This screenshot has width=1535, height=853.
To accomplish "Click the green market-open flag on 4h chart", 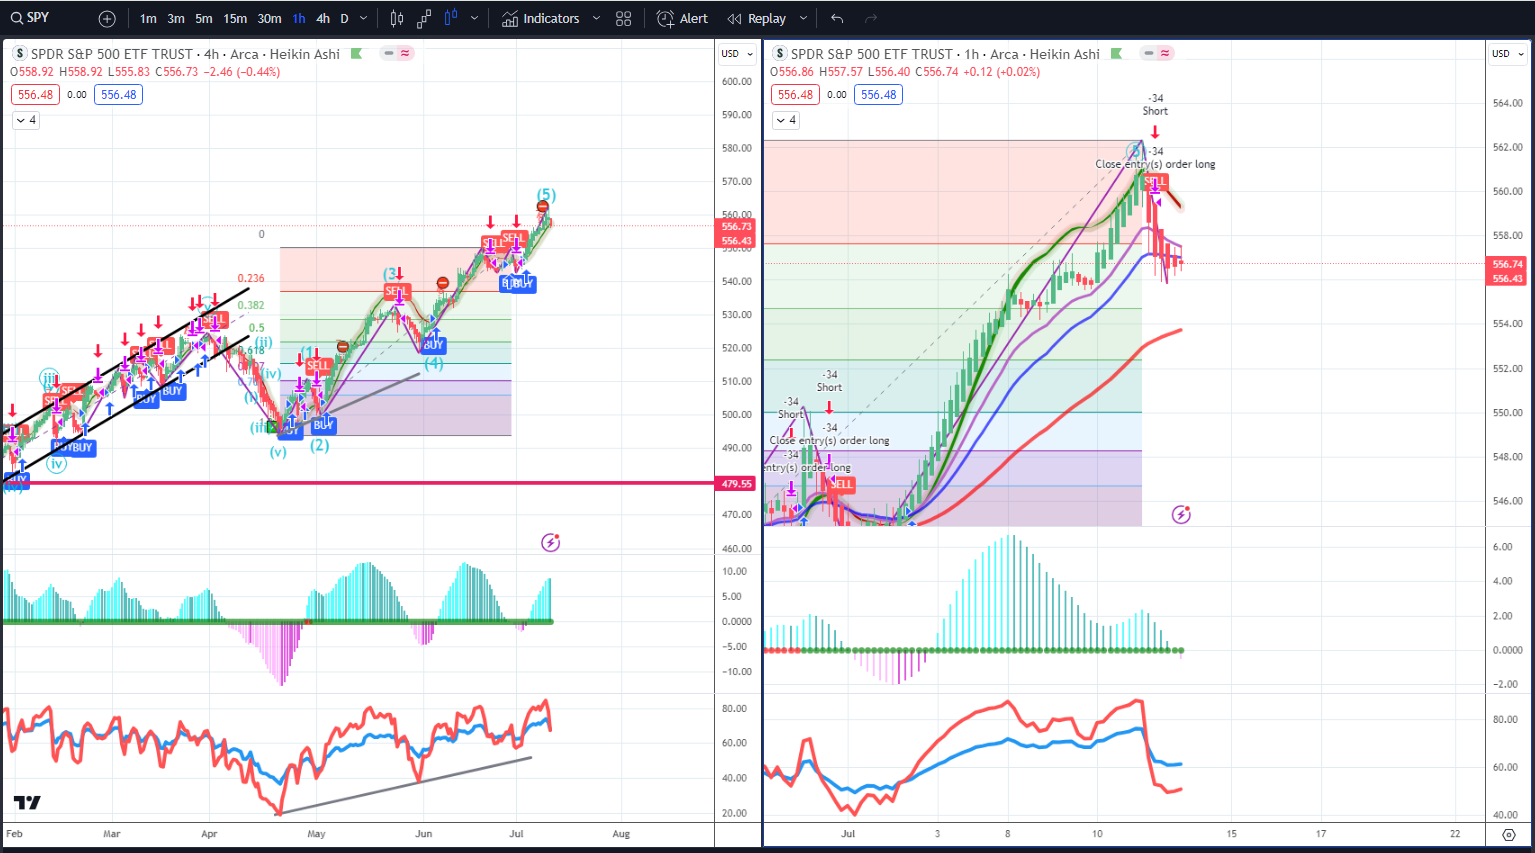I will click(x=356, y=54).
